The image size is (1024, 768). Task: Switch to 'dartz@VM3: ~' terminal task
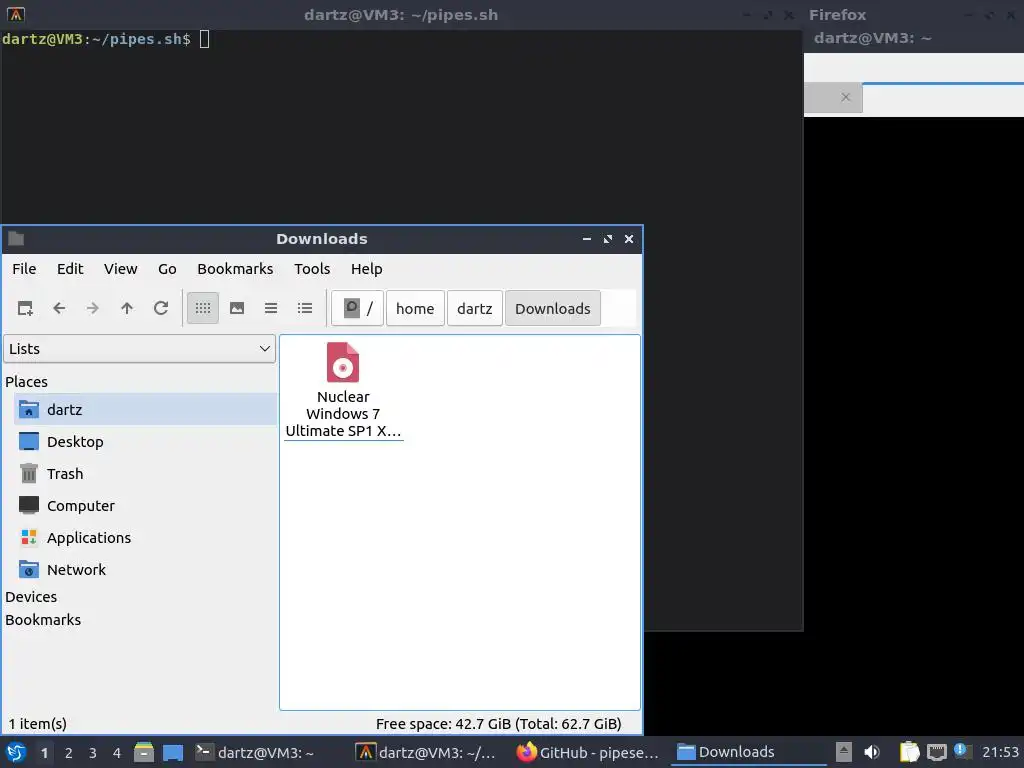click(x=270, y=752)
